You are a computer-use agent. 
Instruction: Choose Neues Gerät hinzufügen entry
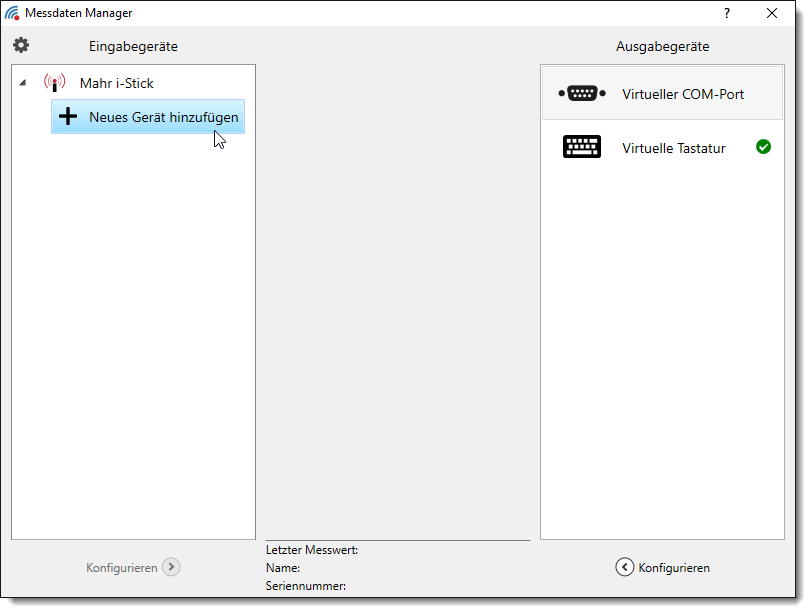coord(163,117)
